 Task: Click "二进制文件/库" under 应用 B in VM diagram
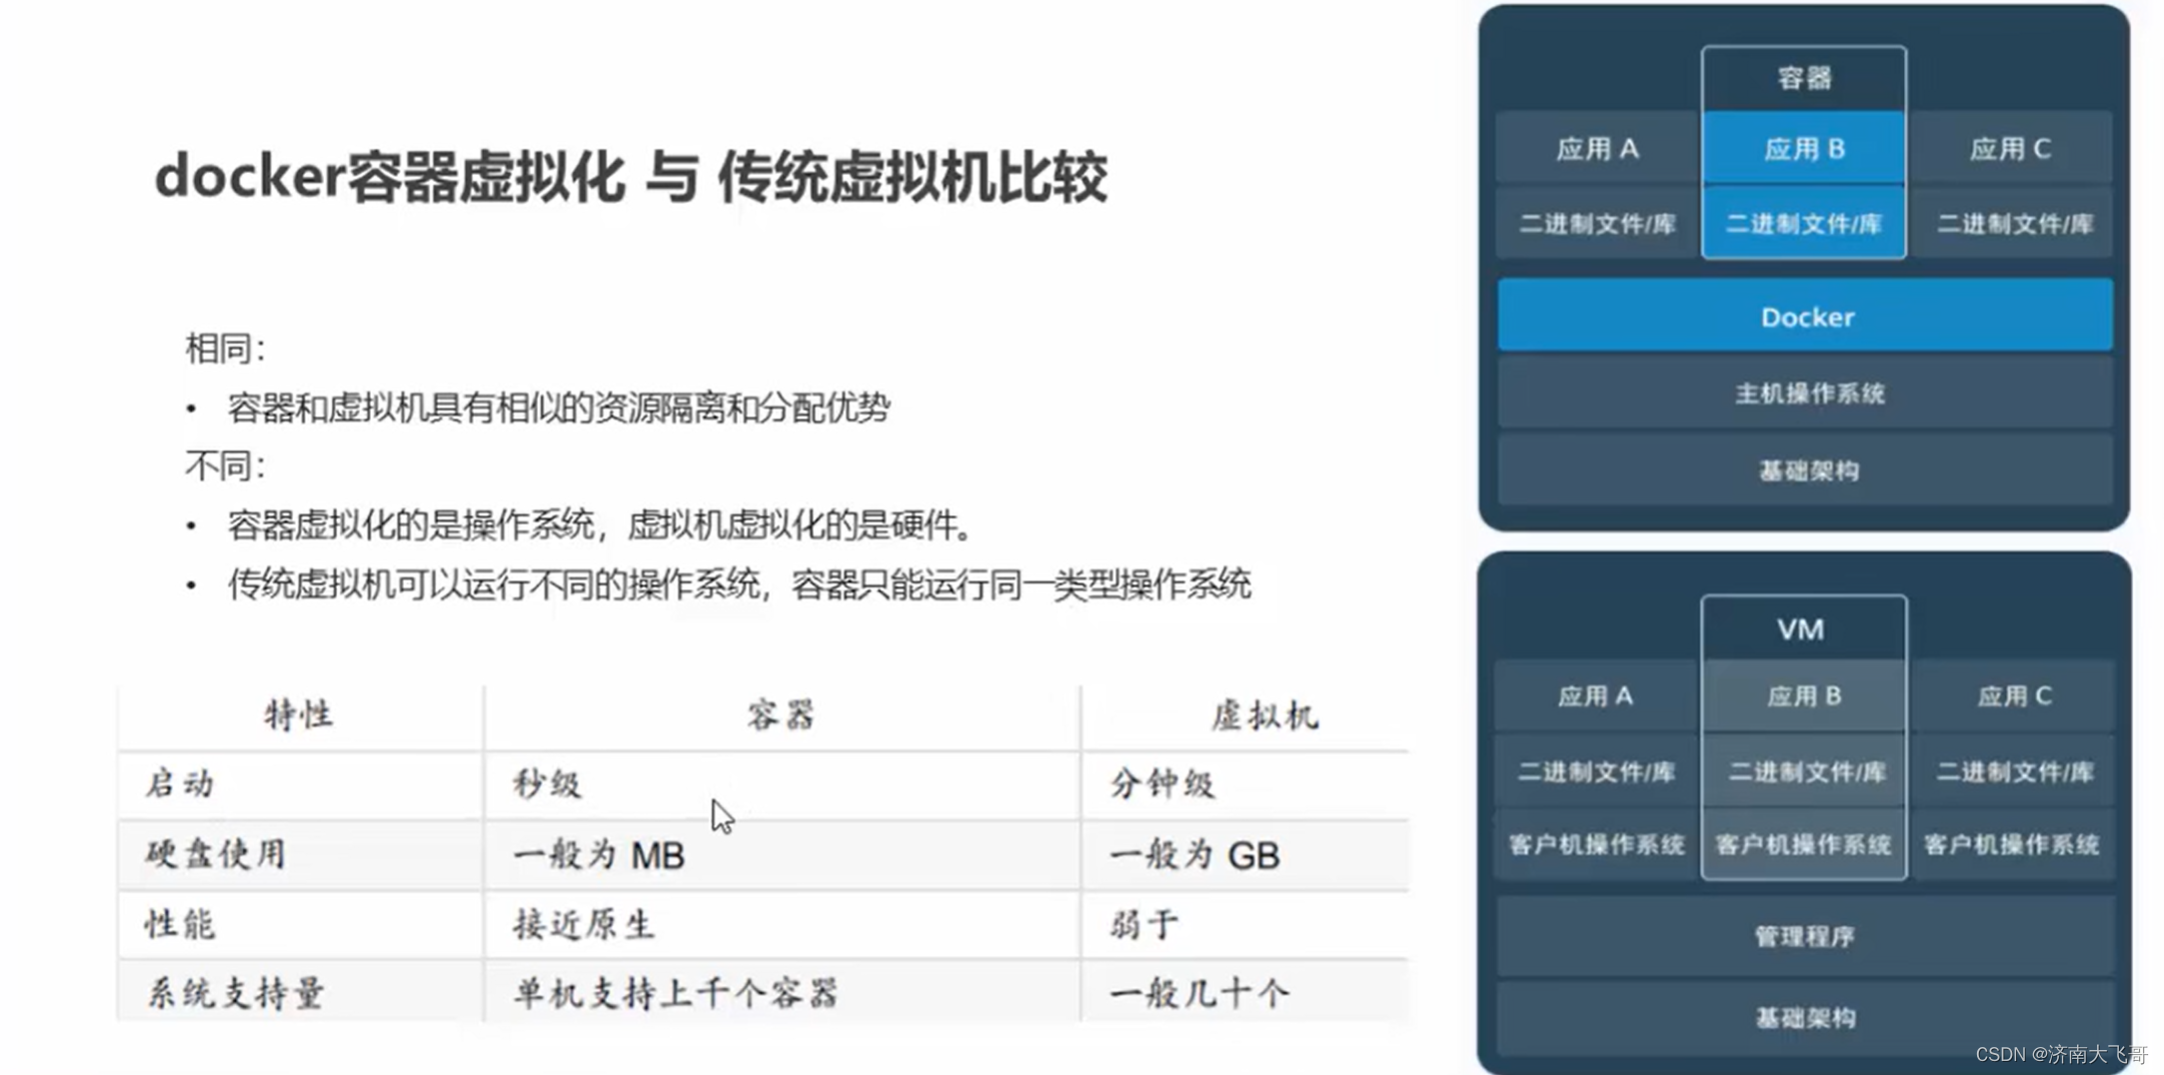[1804, 771]
